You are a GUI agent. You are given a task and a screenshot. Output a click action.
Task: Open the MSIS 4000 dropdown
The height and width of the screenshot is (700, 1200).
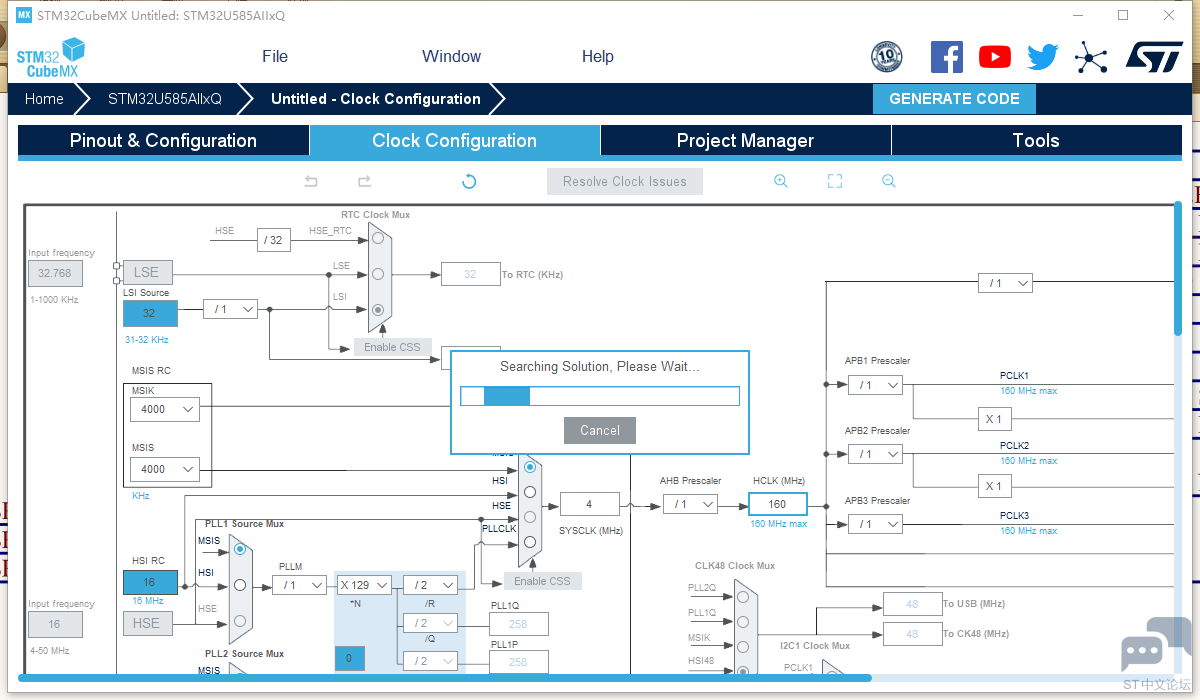pos(164,468)
